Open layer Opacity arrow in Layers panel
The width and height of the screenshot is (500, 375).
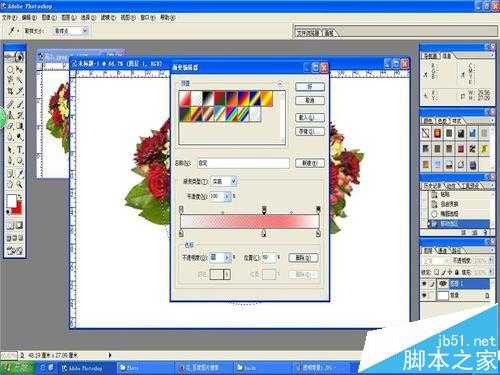[x=491, y=260]
